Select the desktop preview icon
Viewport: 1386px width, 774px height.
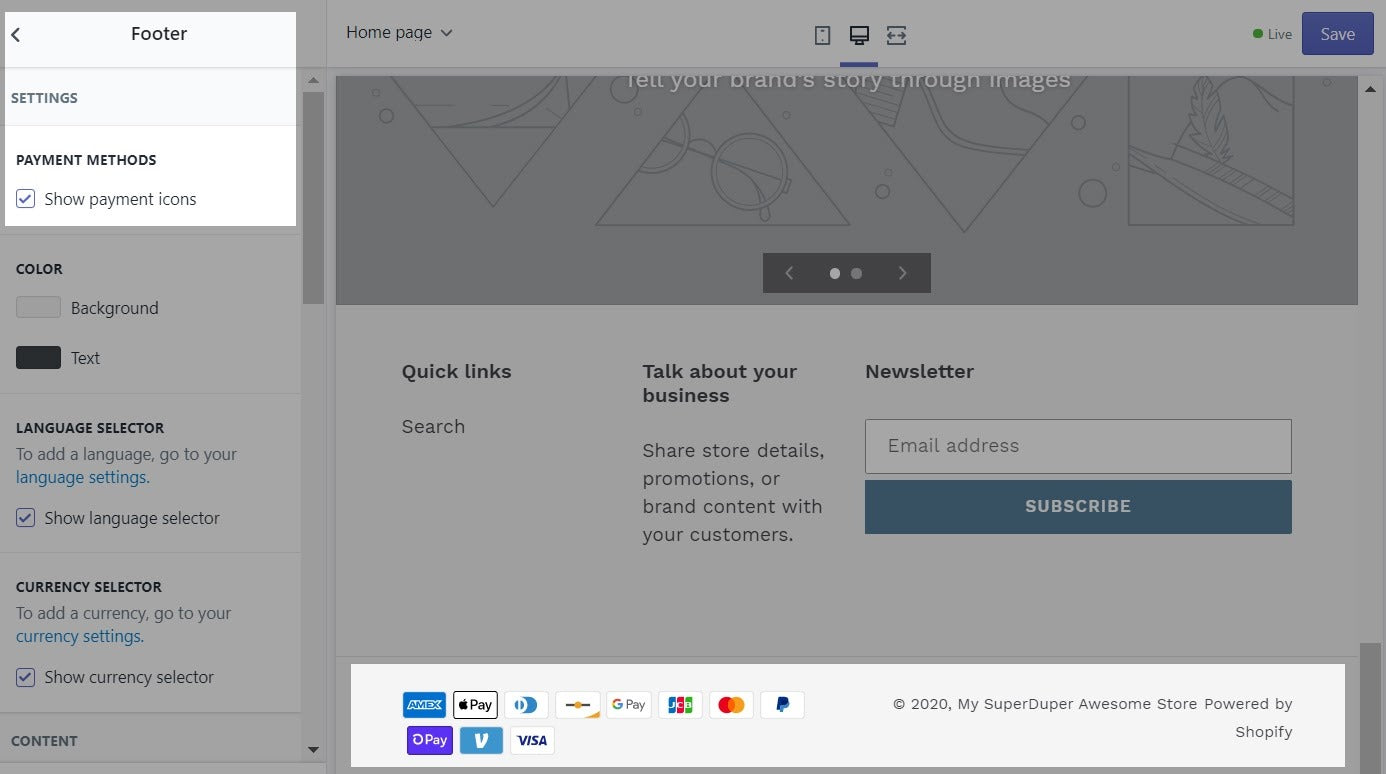click(858, 36)
